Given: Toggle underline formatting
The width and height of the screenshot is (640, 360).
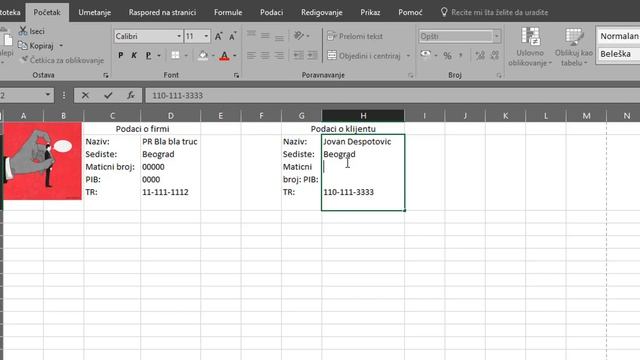Looking at the screenshot, I should coord(148,55).
